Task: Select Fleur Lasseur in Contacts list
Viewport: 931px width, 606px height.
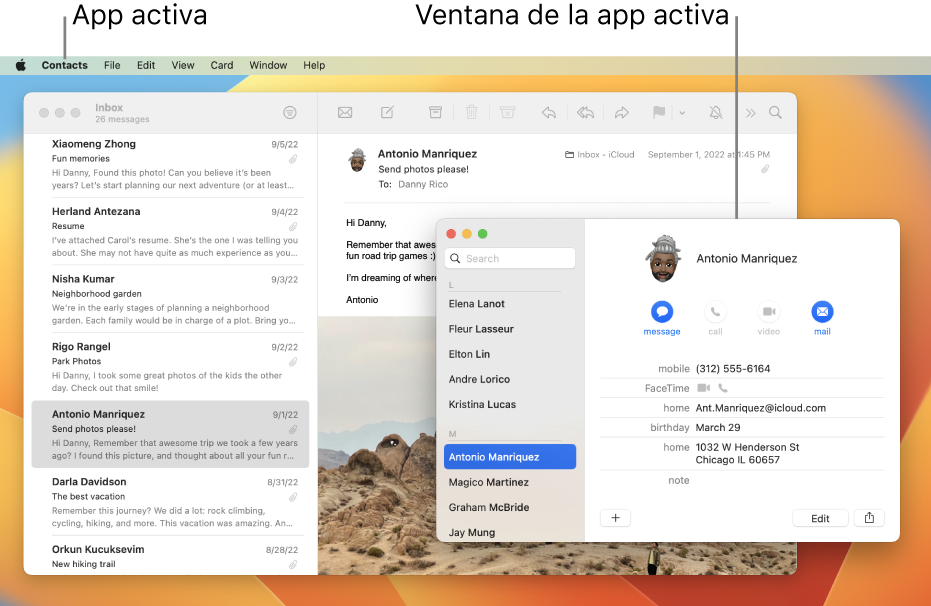Action: click(481, 329)
